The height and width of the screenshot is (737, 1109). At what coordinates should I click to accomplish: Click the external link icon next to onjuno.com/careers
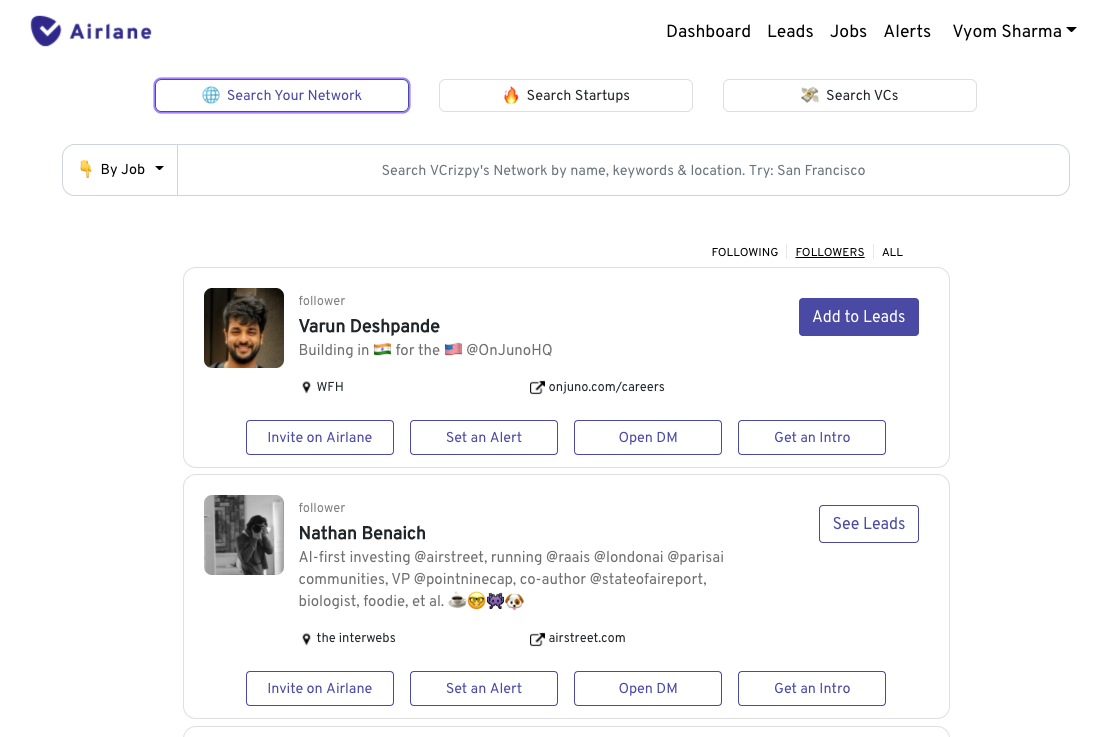537,388
